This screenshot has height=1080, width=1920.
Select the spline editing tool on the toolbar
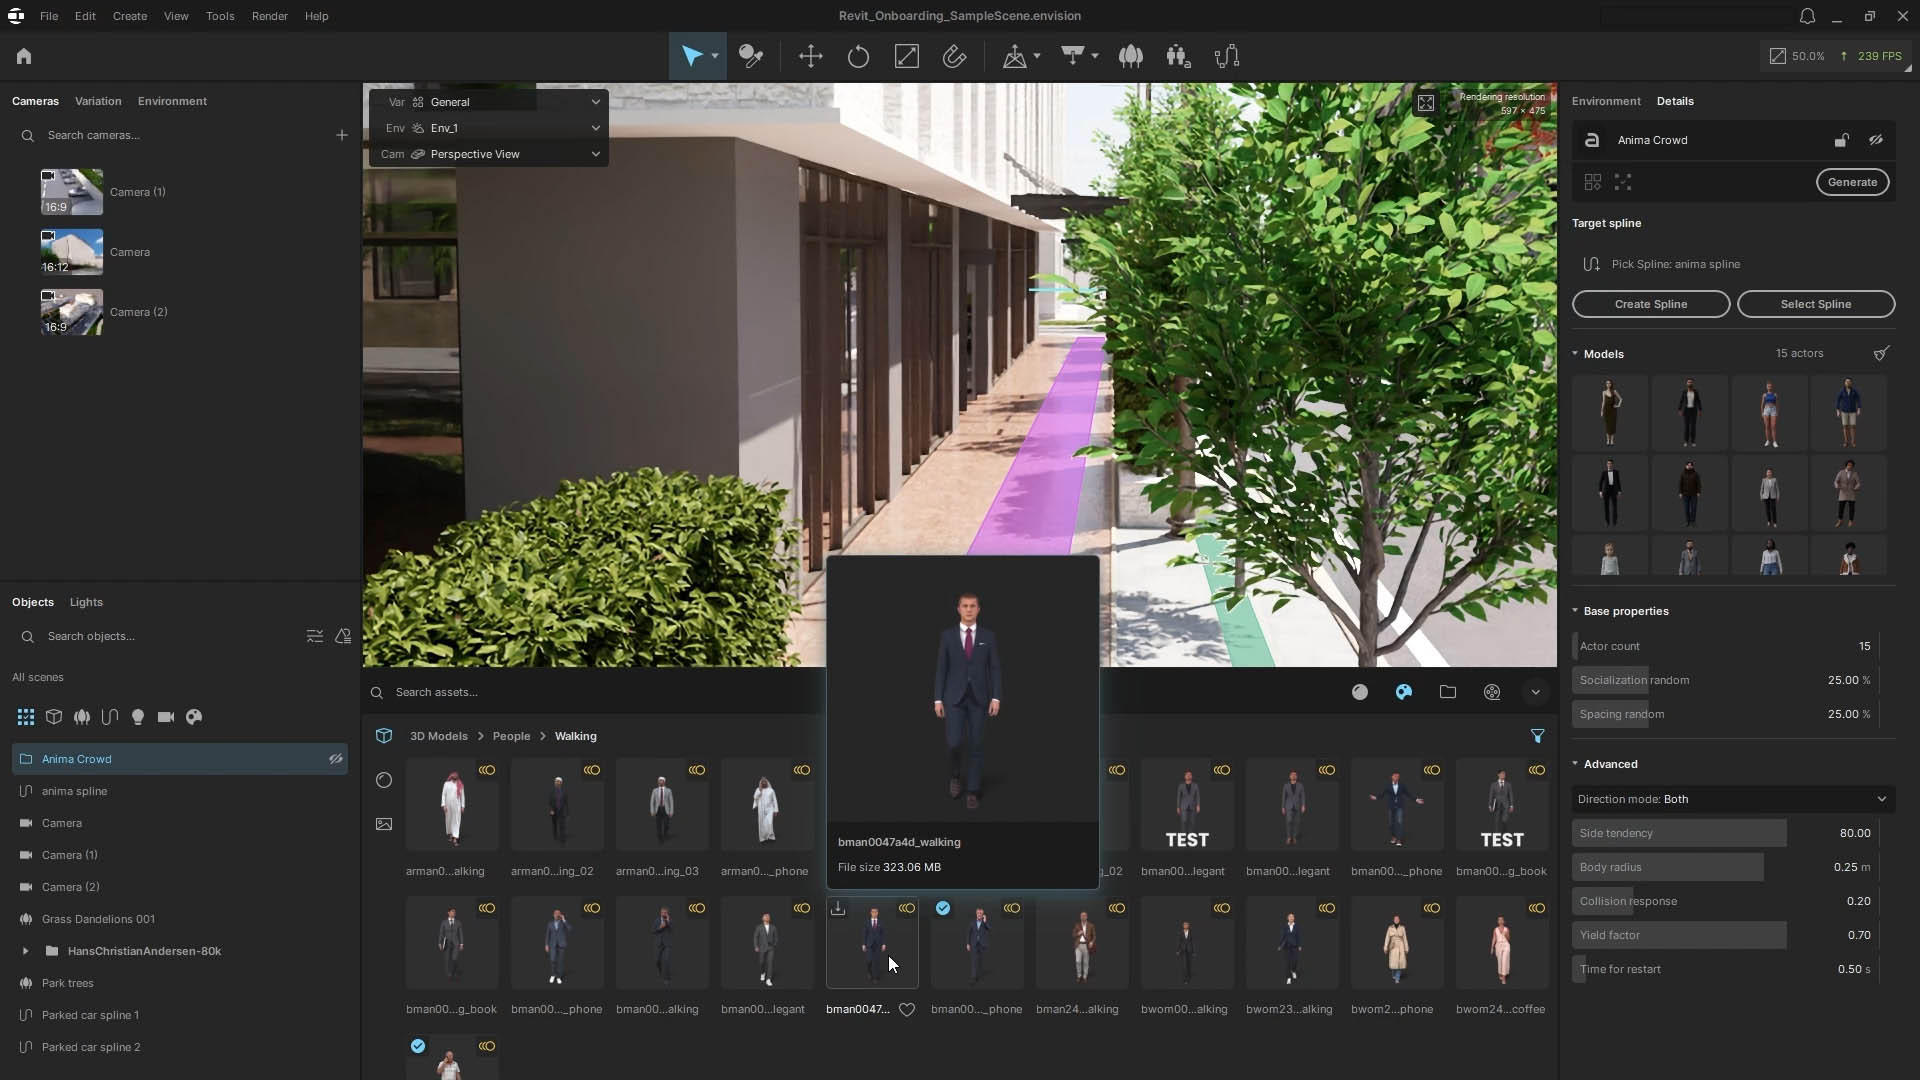click(1226, 57)
